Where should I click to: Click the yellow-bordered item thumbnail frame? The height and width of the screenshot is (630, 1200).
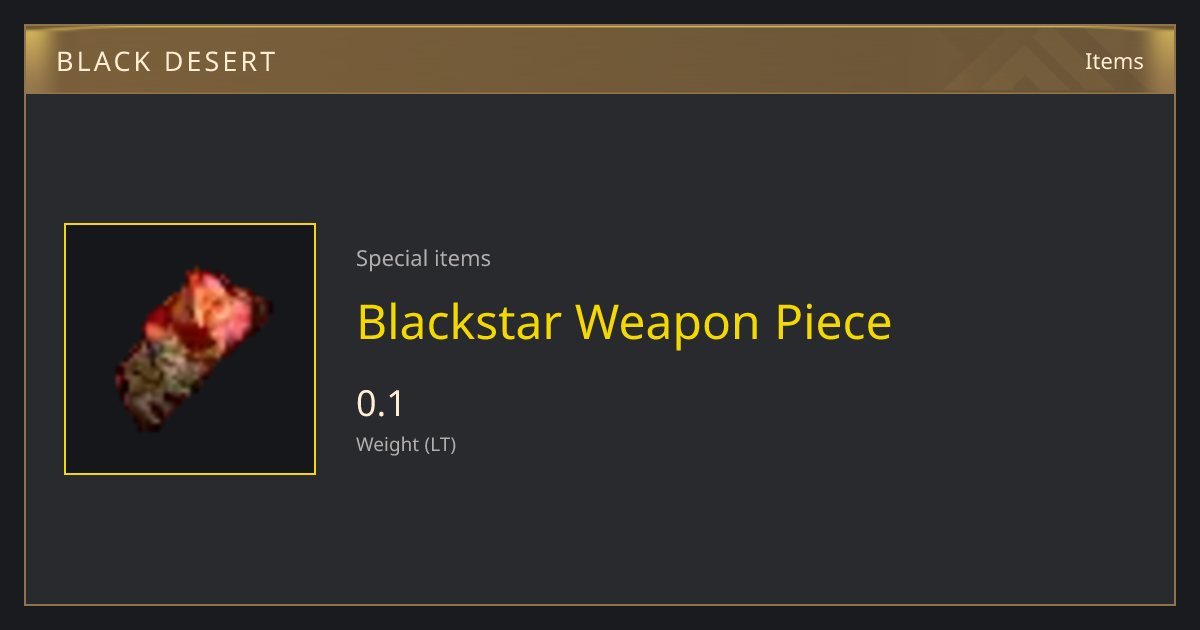coord(190,349)
